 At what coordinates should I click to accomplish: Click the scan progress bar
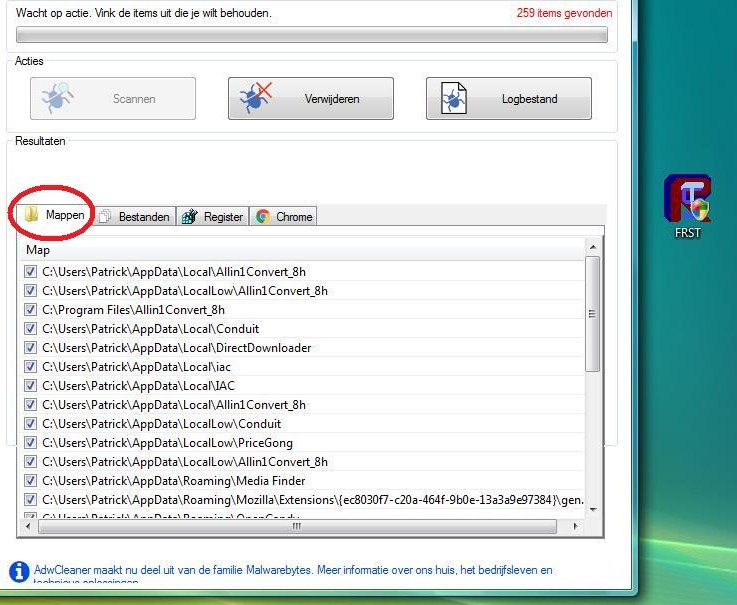[x=312, y=35]
